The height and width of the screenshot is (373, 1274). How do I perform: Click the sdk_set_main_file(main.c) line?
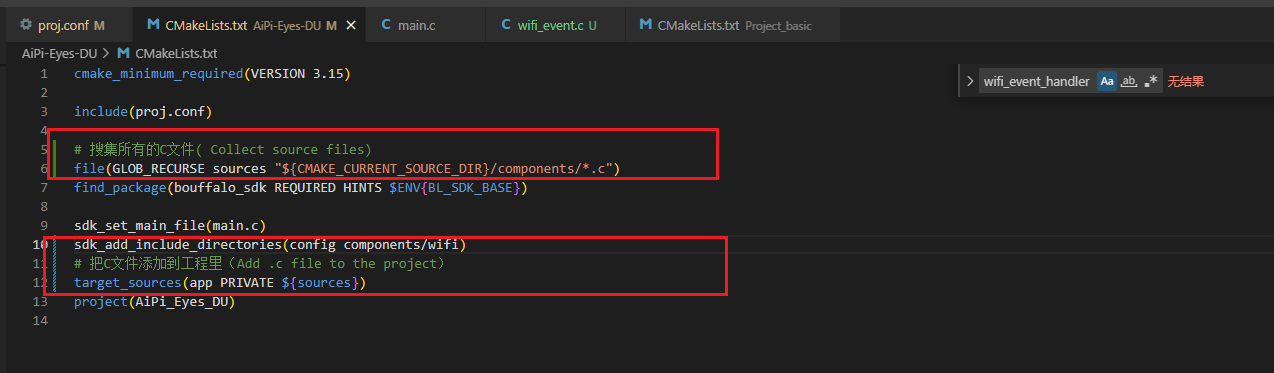pos(170,225)
